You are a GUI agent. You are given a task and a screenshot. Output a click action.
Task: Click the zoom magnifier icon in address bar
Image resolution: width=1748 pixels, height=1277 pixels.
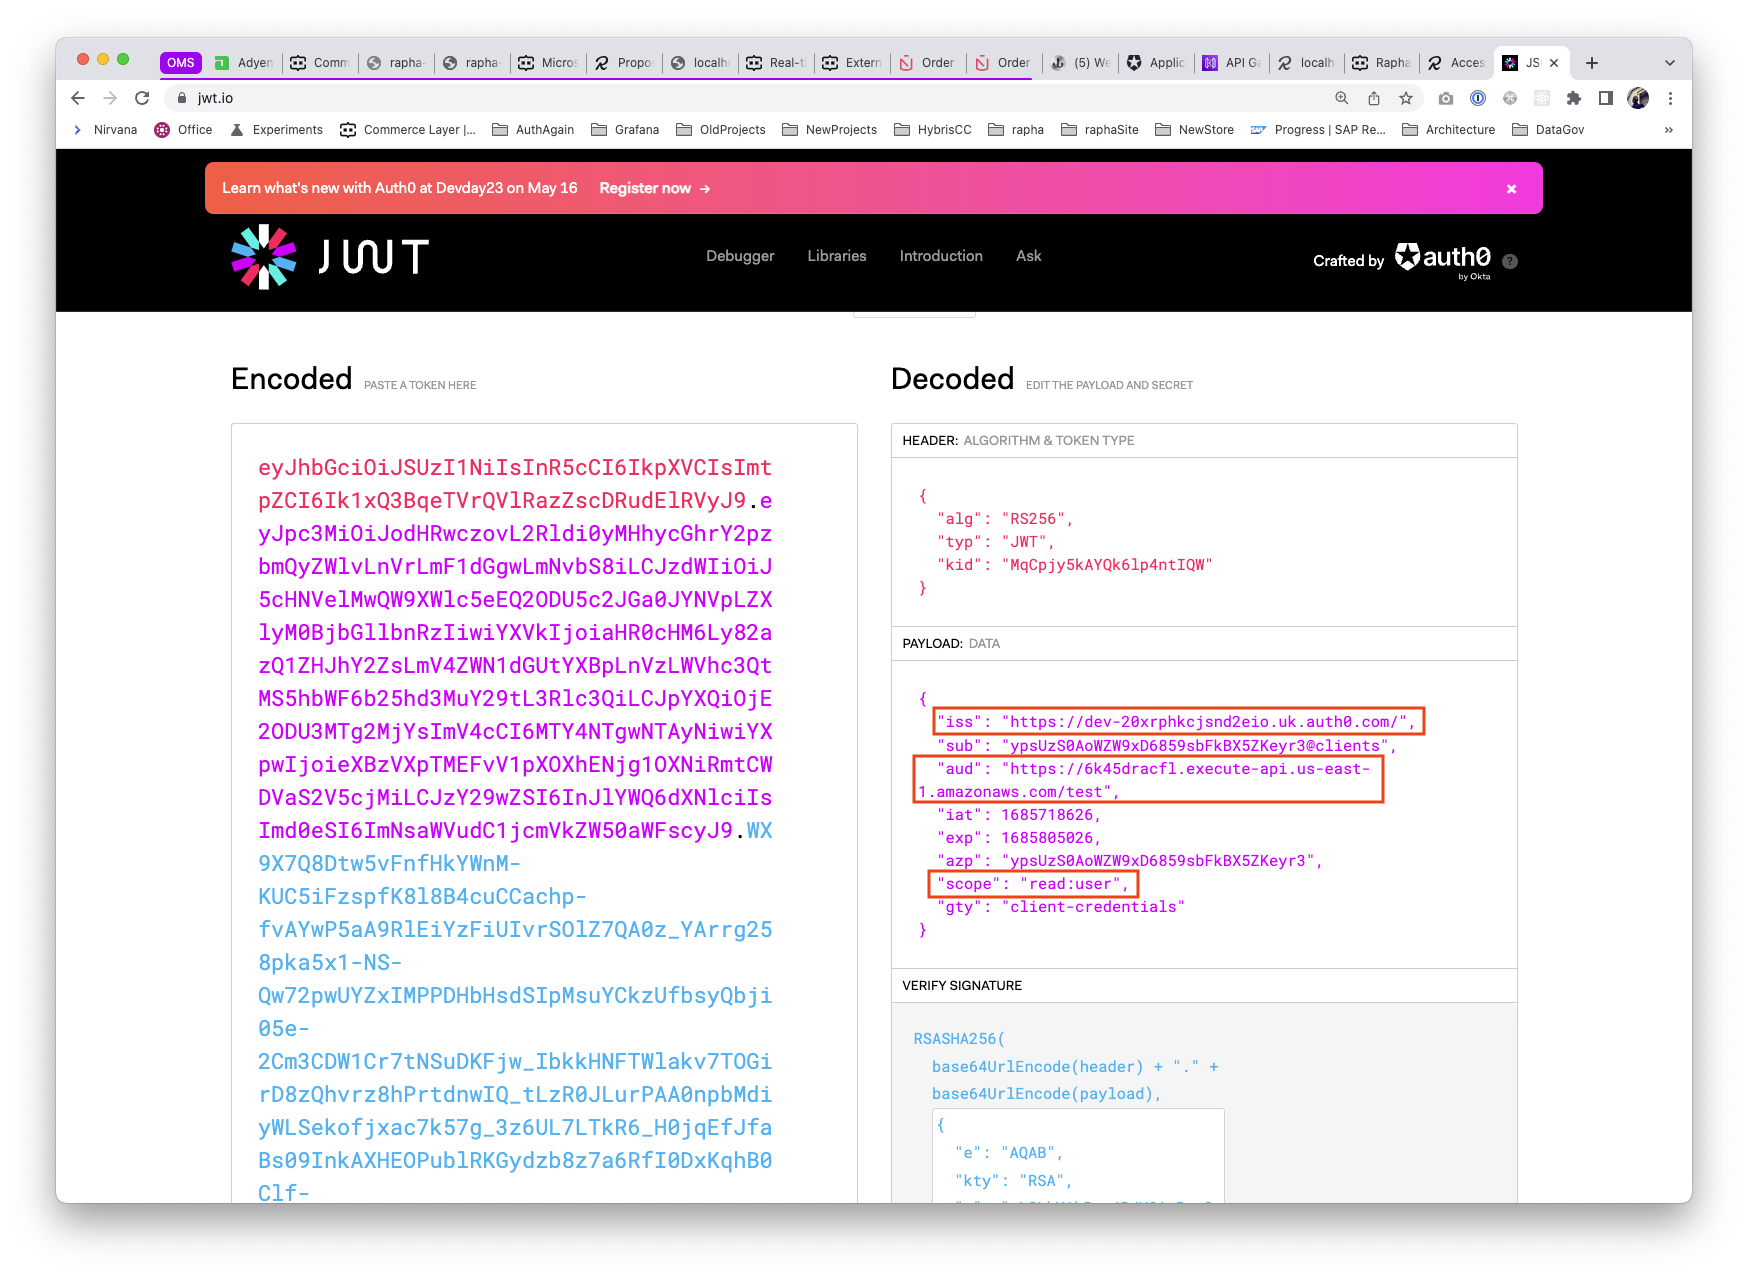(x=1342, y=98)
